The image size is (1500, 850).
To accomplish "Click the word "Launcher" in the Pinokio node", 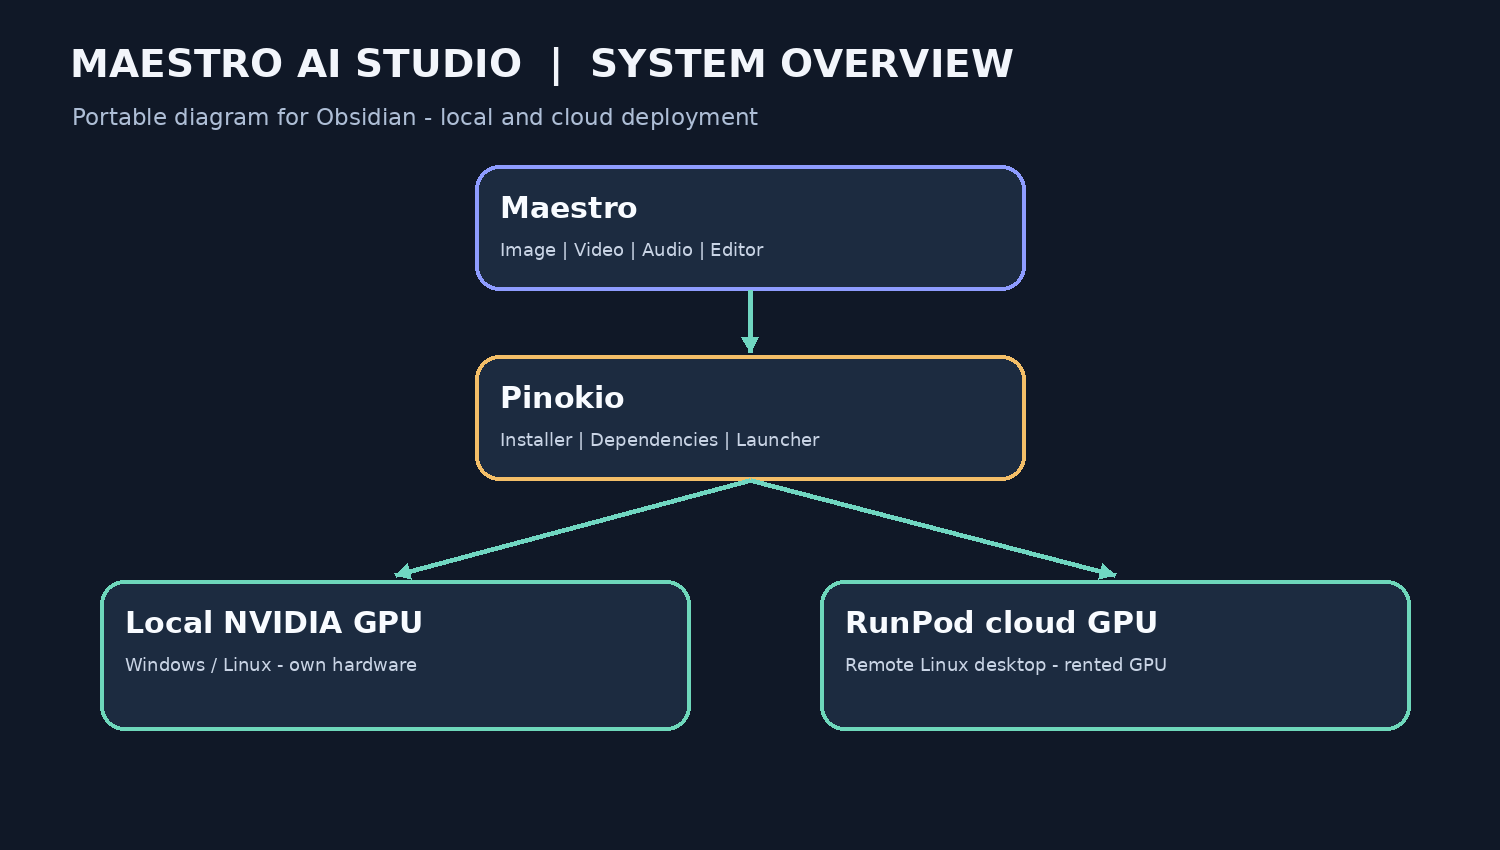I will click(x=778, y=440).
